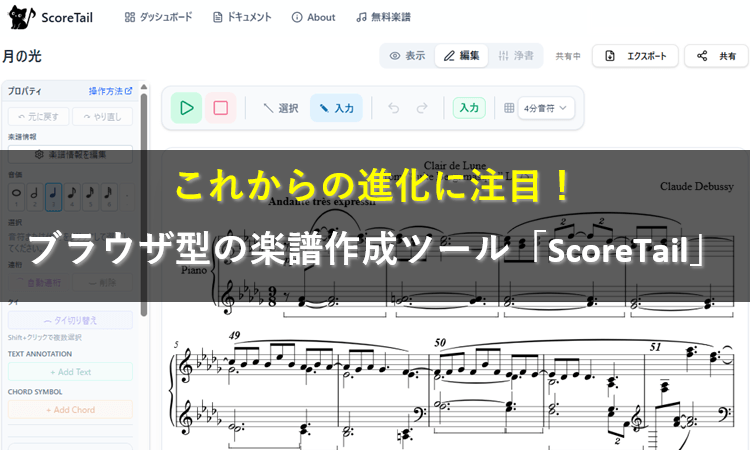750x450 pixels.
Task: Switch to 表示 view mode
Action: coord(407,56)
